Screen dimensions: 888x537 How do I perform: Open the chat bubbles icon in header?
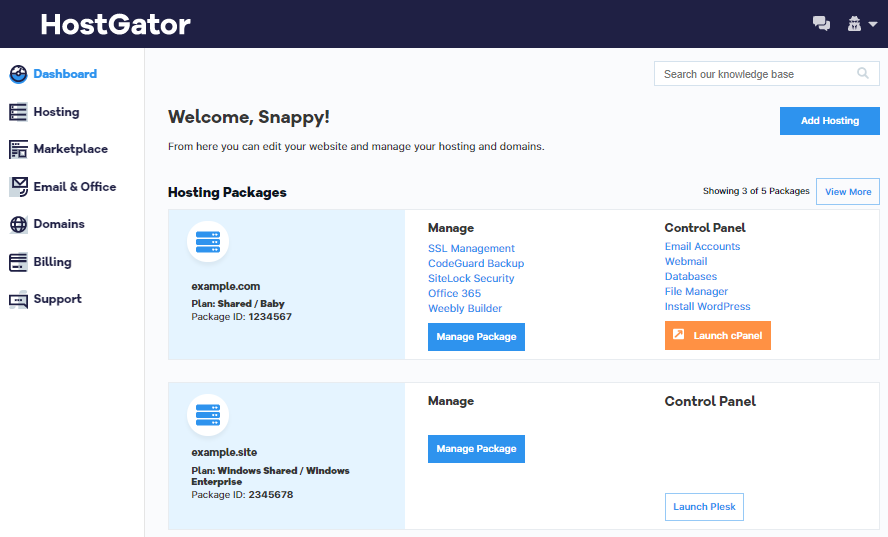point(821,24)
